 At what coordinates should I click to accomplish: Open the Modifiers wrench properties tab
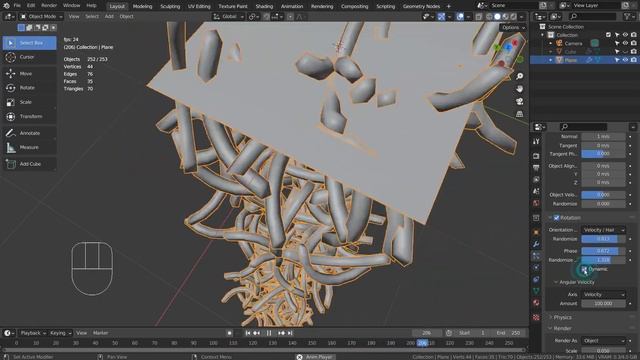pos(536,244)
